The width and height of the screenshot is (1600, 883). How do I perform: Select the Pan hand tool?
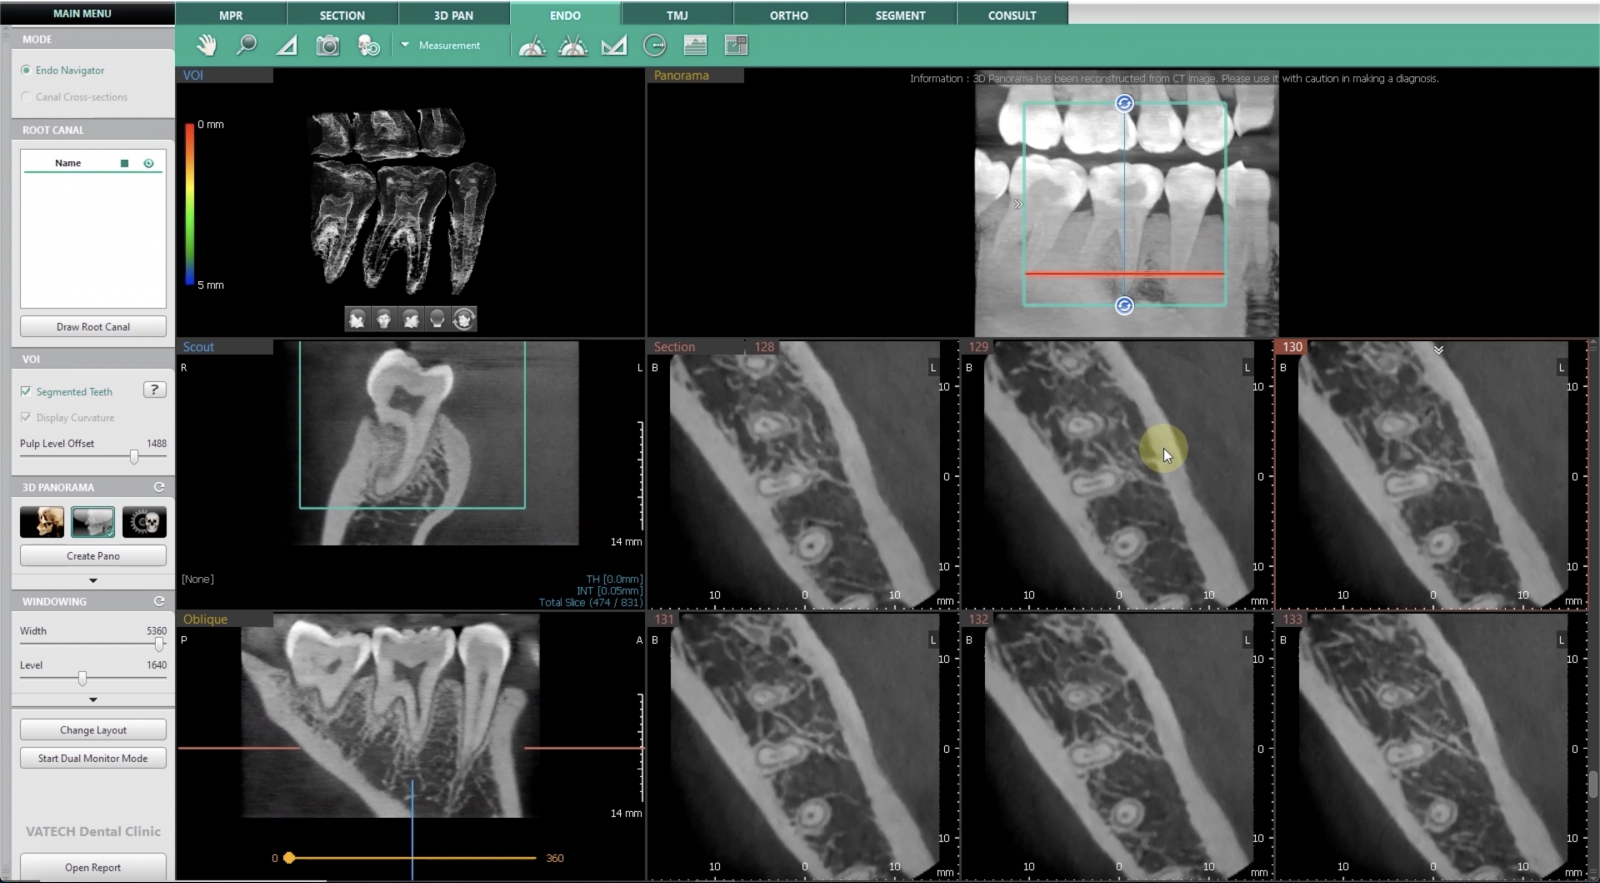click(206, 45)
